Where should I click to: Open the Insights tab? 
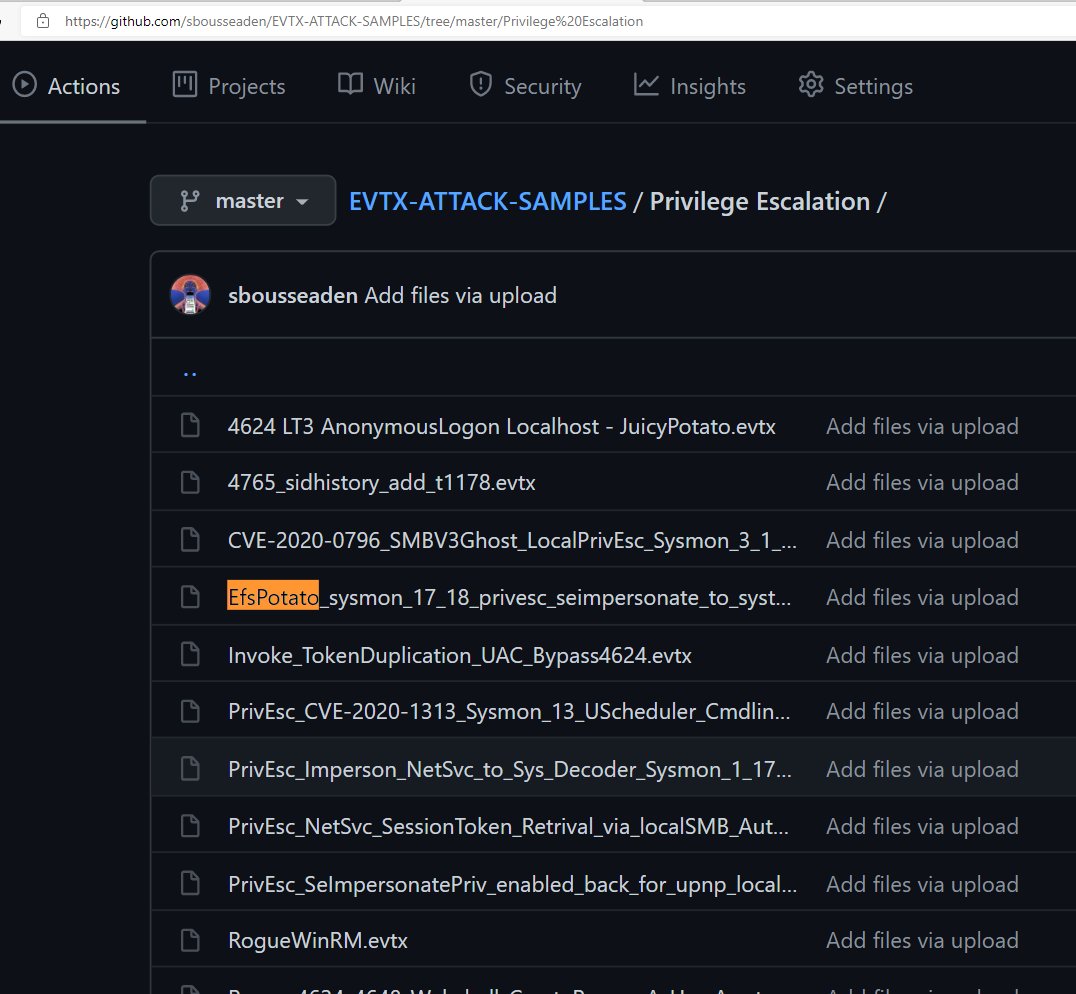coord(689,86)
